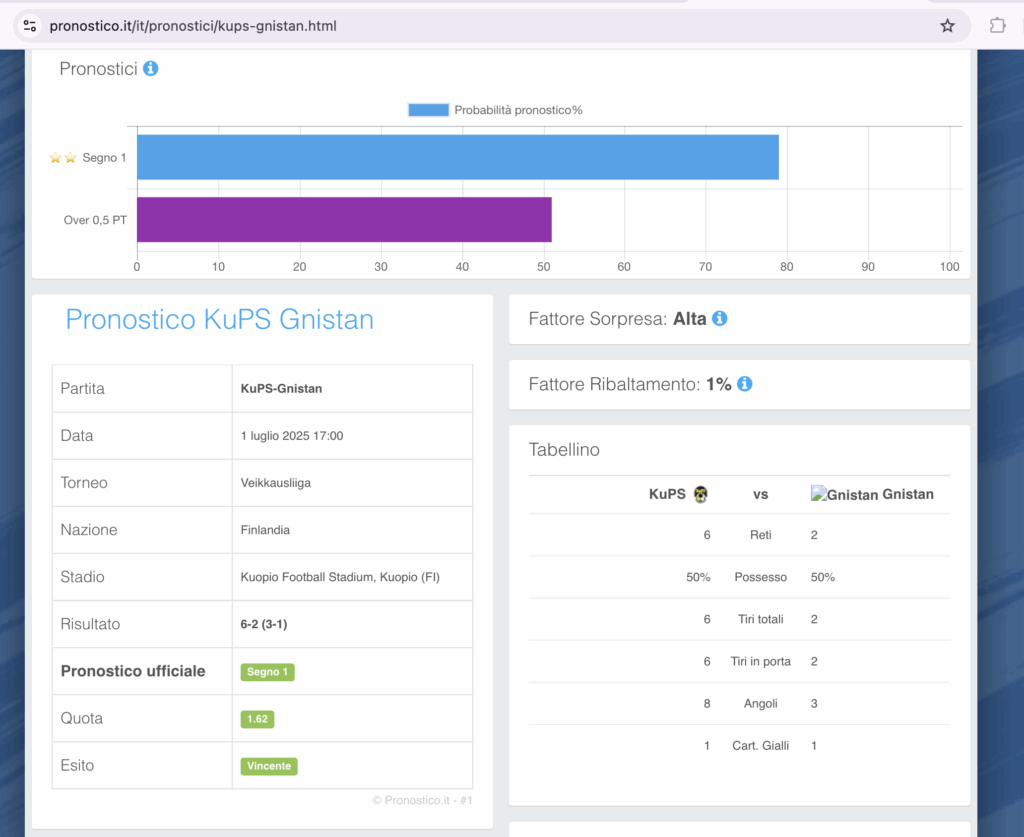The width and height of the screenshot is (1024, 837).
Task: Select the date '1 luglio 2025 17:00'
Action: click(292, 435)
